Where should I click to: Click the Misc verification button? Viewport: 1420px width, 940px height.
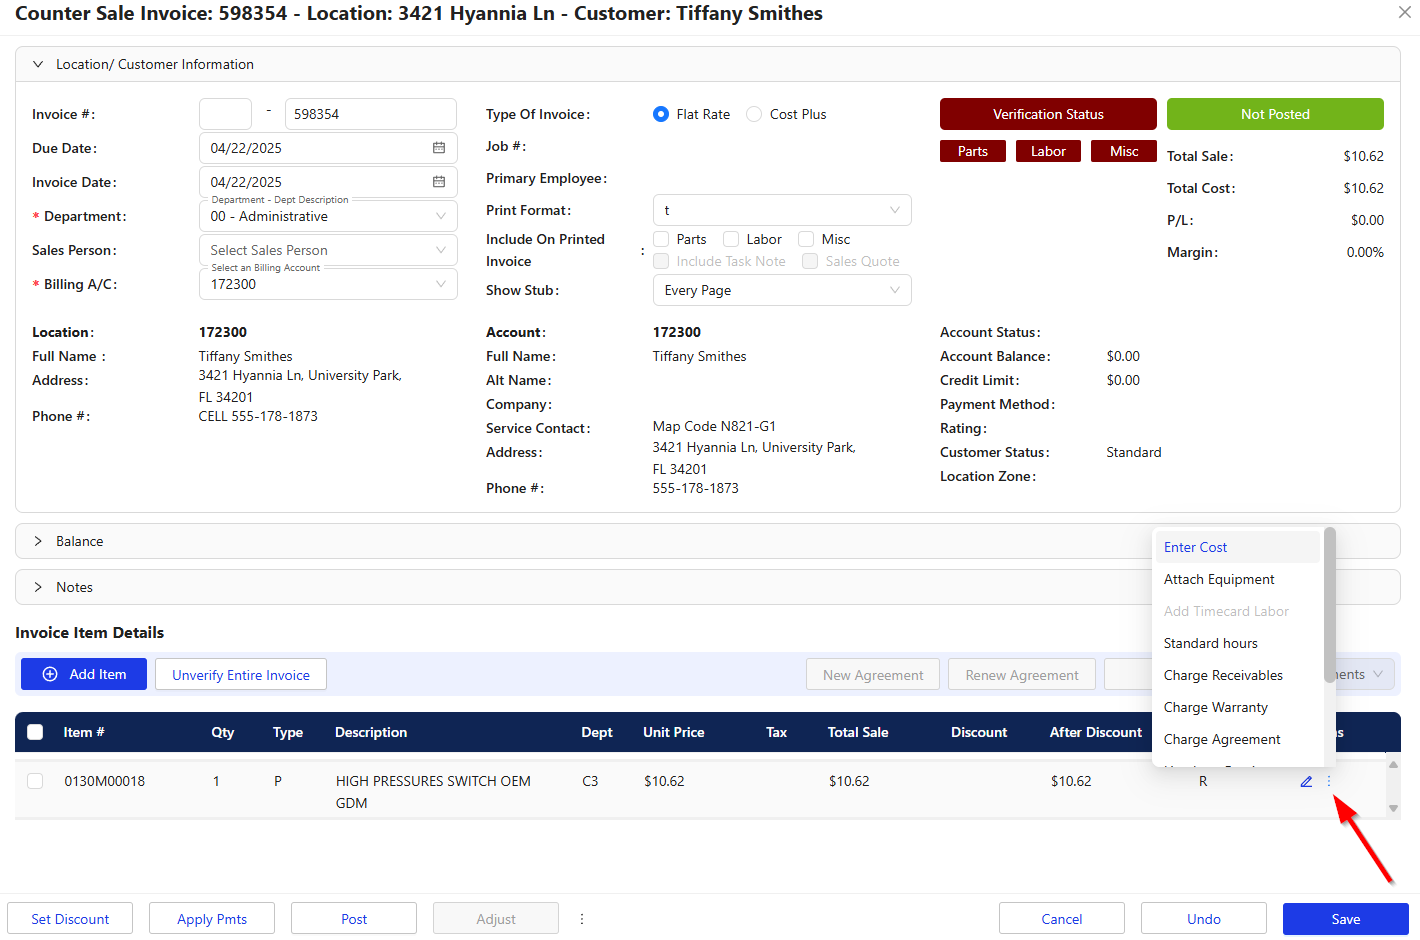click(1124, 151)
